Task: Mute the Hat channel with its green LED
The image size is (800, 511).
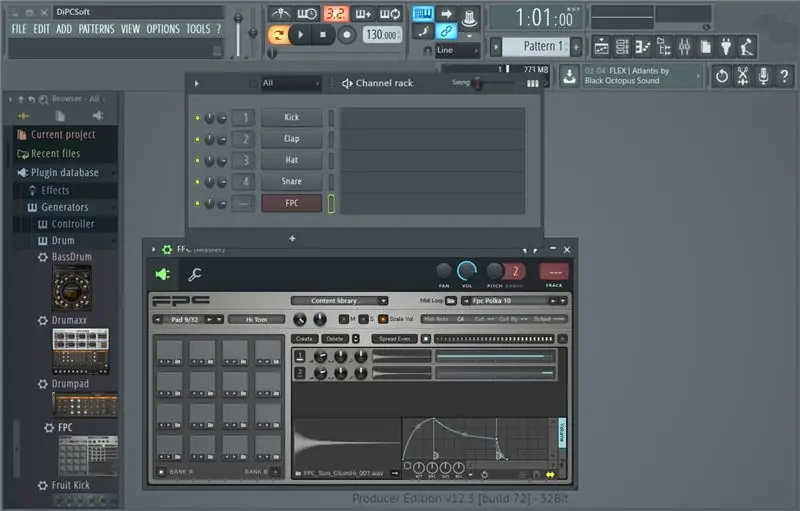Action: 197,161
